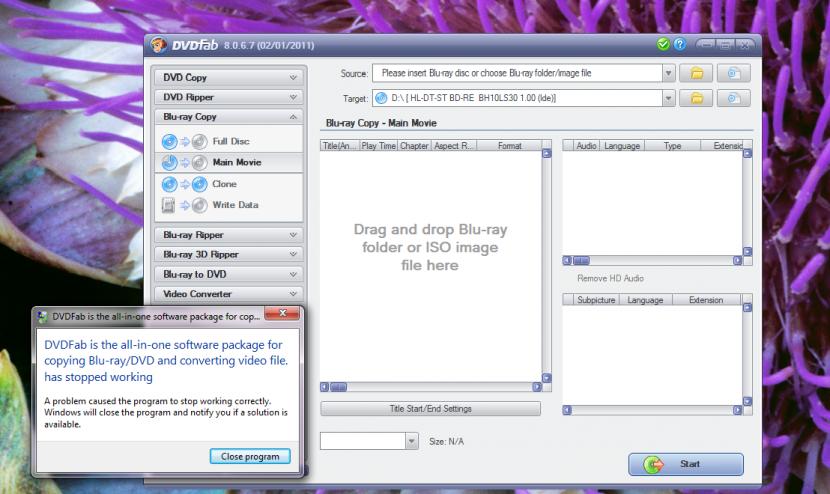Select the Clone mode
The width and height of the screenshot is (830, 494).
pos(229,184)
